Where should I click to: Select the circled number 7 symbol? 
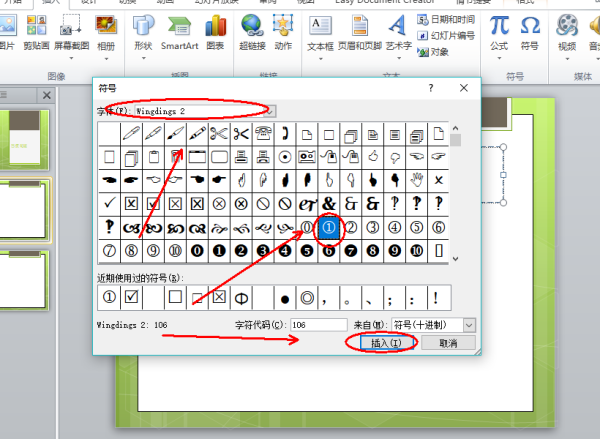coord(109,251)
